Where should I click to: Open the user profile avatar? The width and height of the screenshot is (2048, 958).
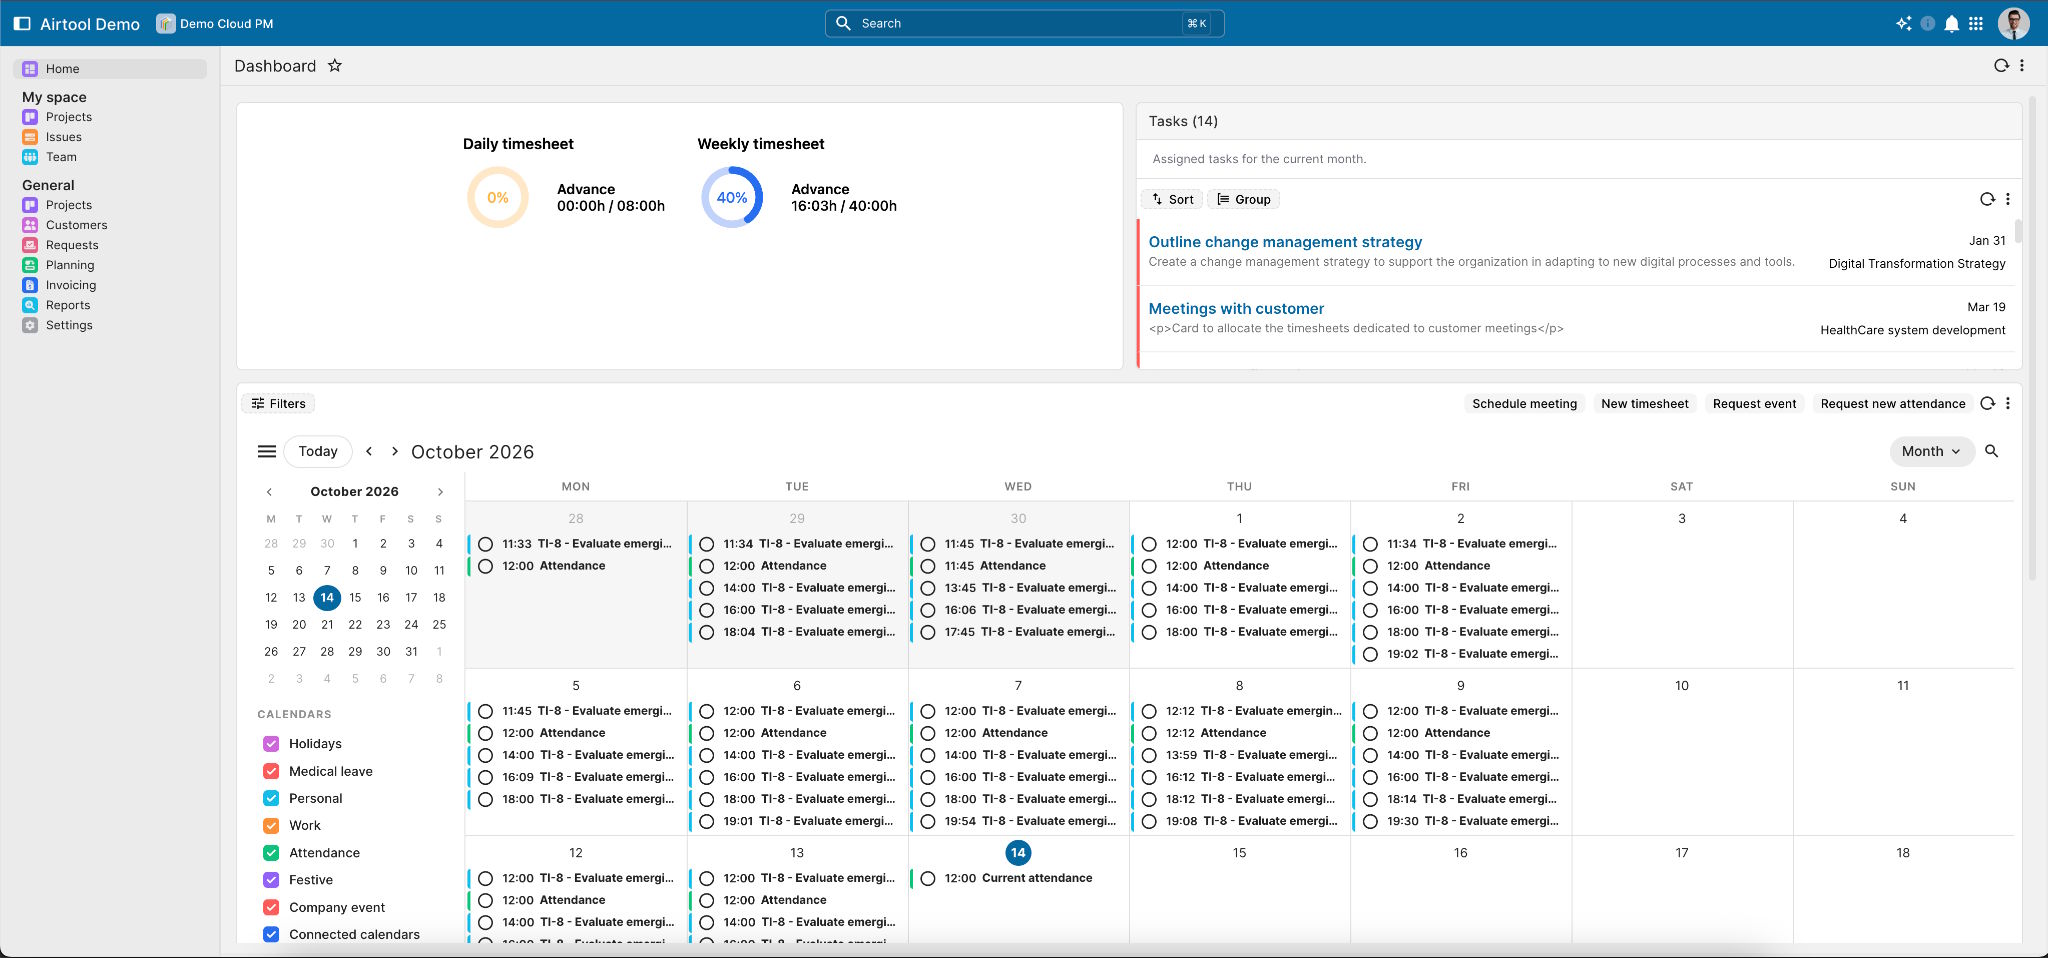pyautogui.click(x=2013, y=23)
